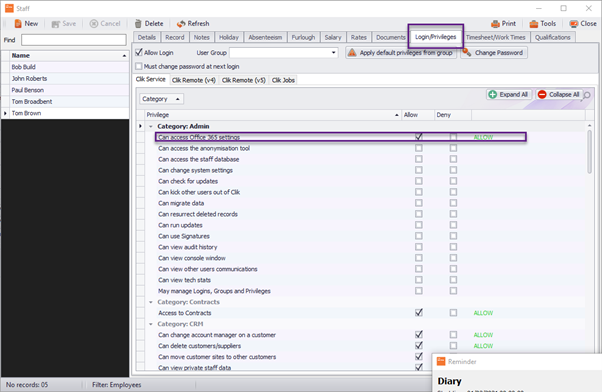Click the red Collapse All minus icon
Viewport: 602px width, 392px height.
coord(542,94)
